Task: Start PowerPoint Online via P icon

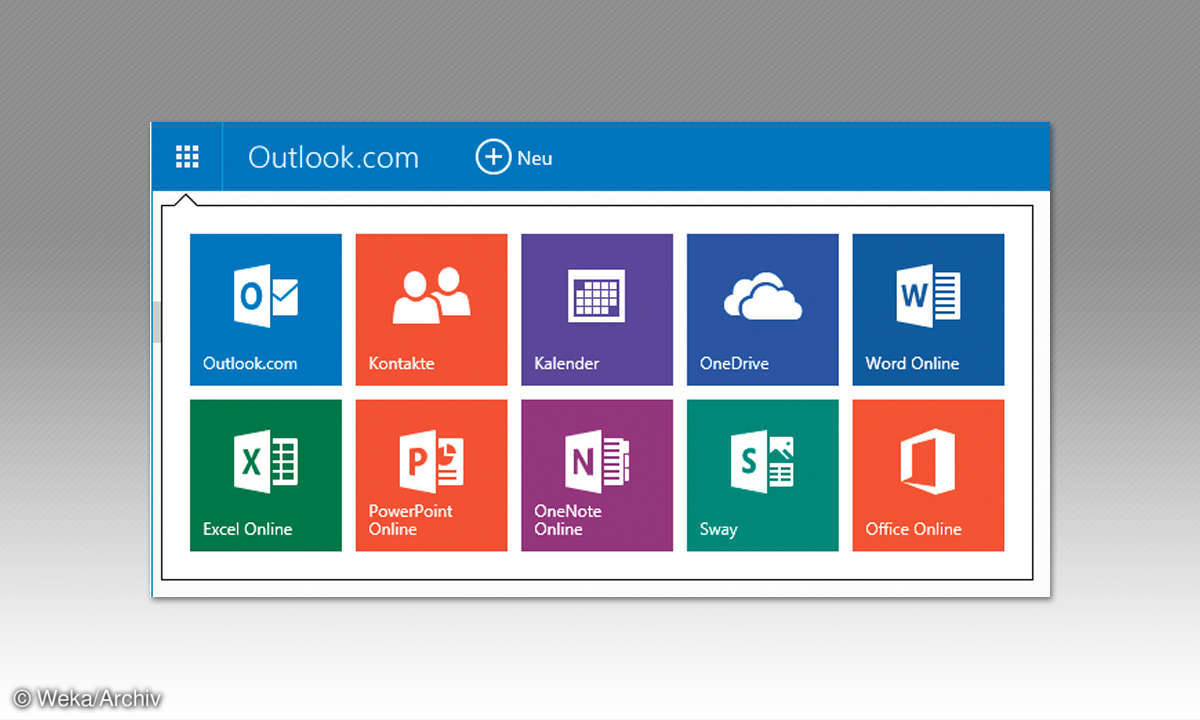Action: (431, 462)
